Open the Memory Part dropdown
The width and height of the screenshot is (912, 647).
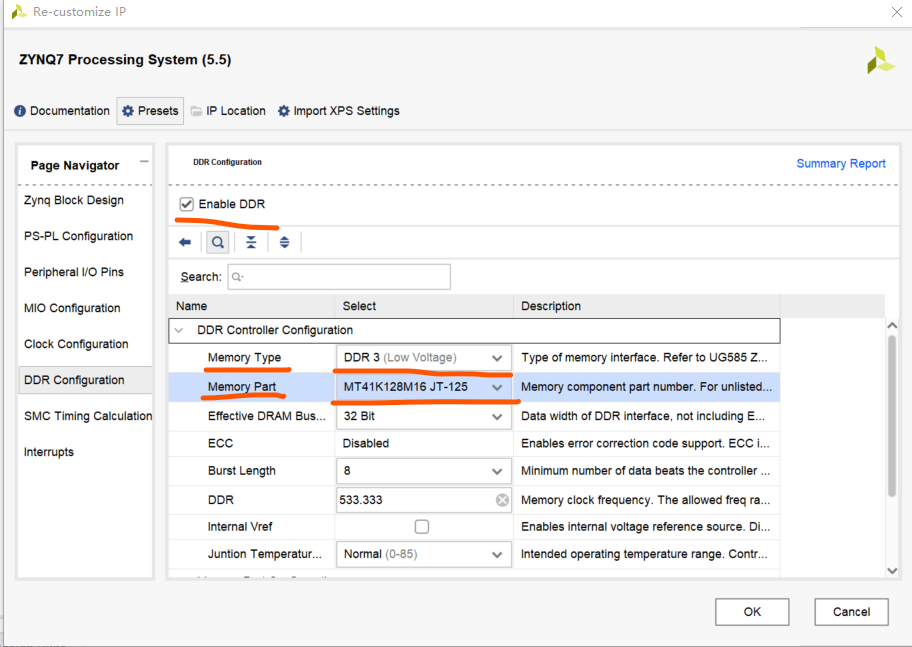coord(497,387)
